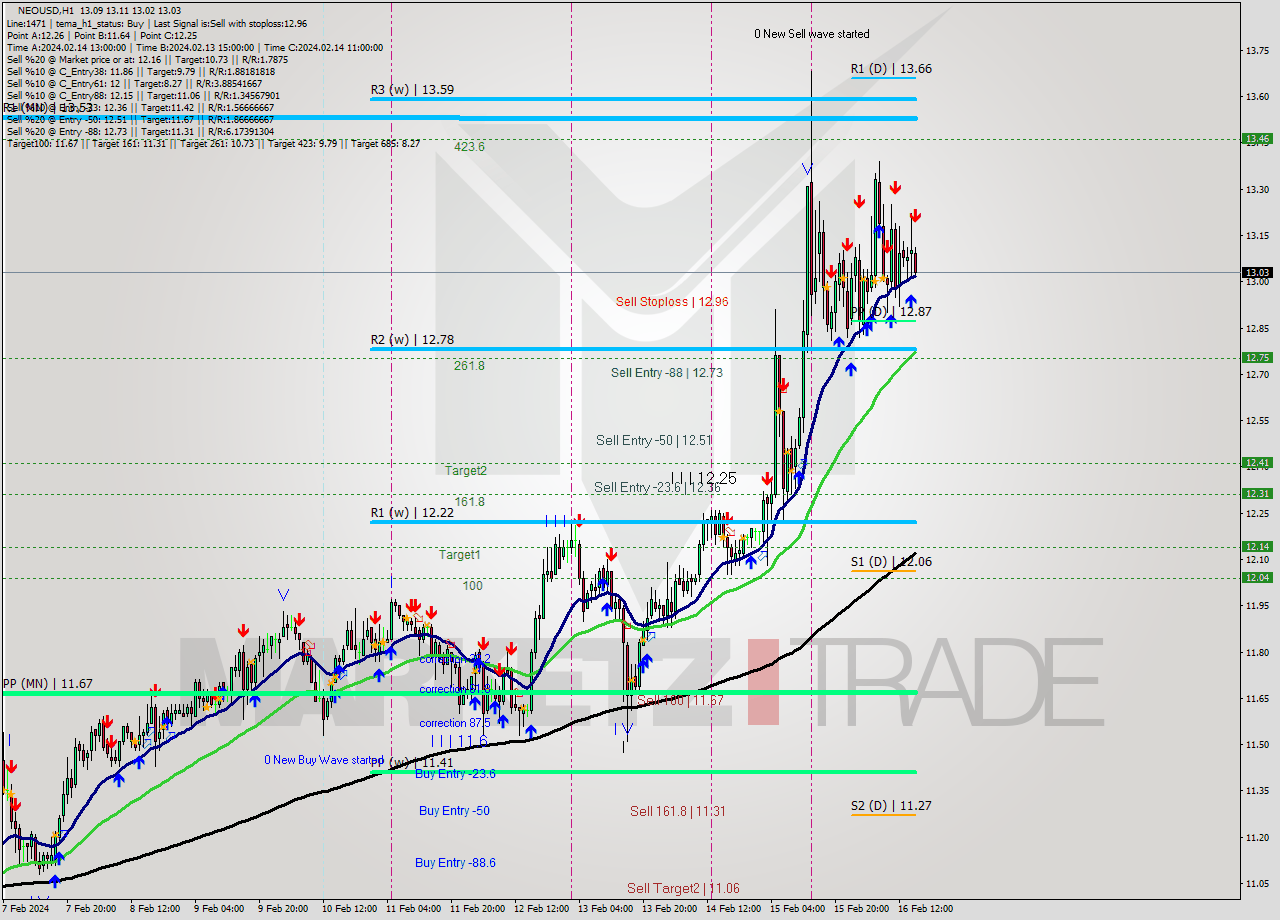The image size is (1280, 920).
Task: Select the 'S1 (D) | 12.06' support label
Action: pyautogui.click(x=891, y=562)
